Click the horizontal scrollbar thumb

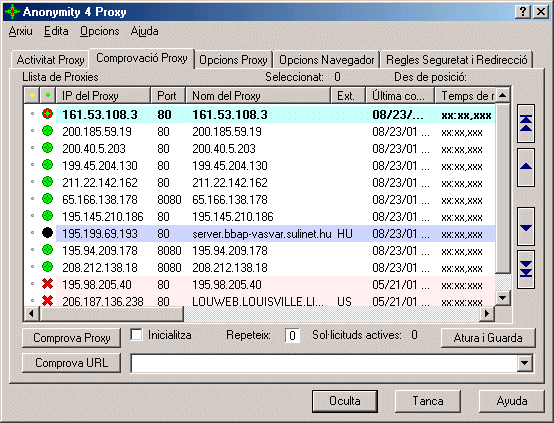[111, 313]
